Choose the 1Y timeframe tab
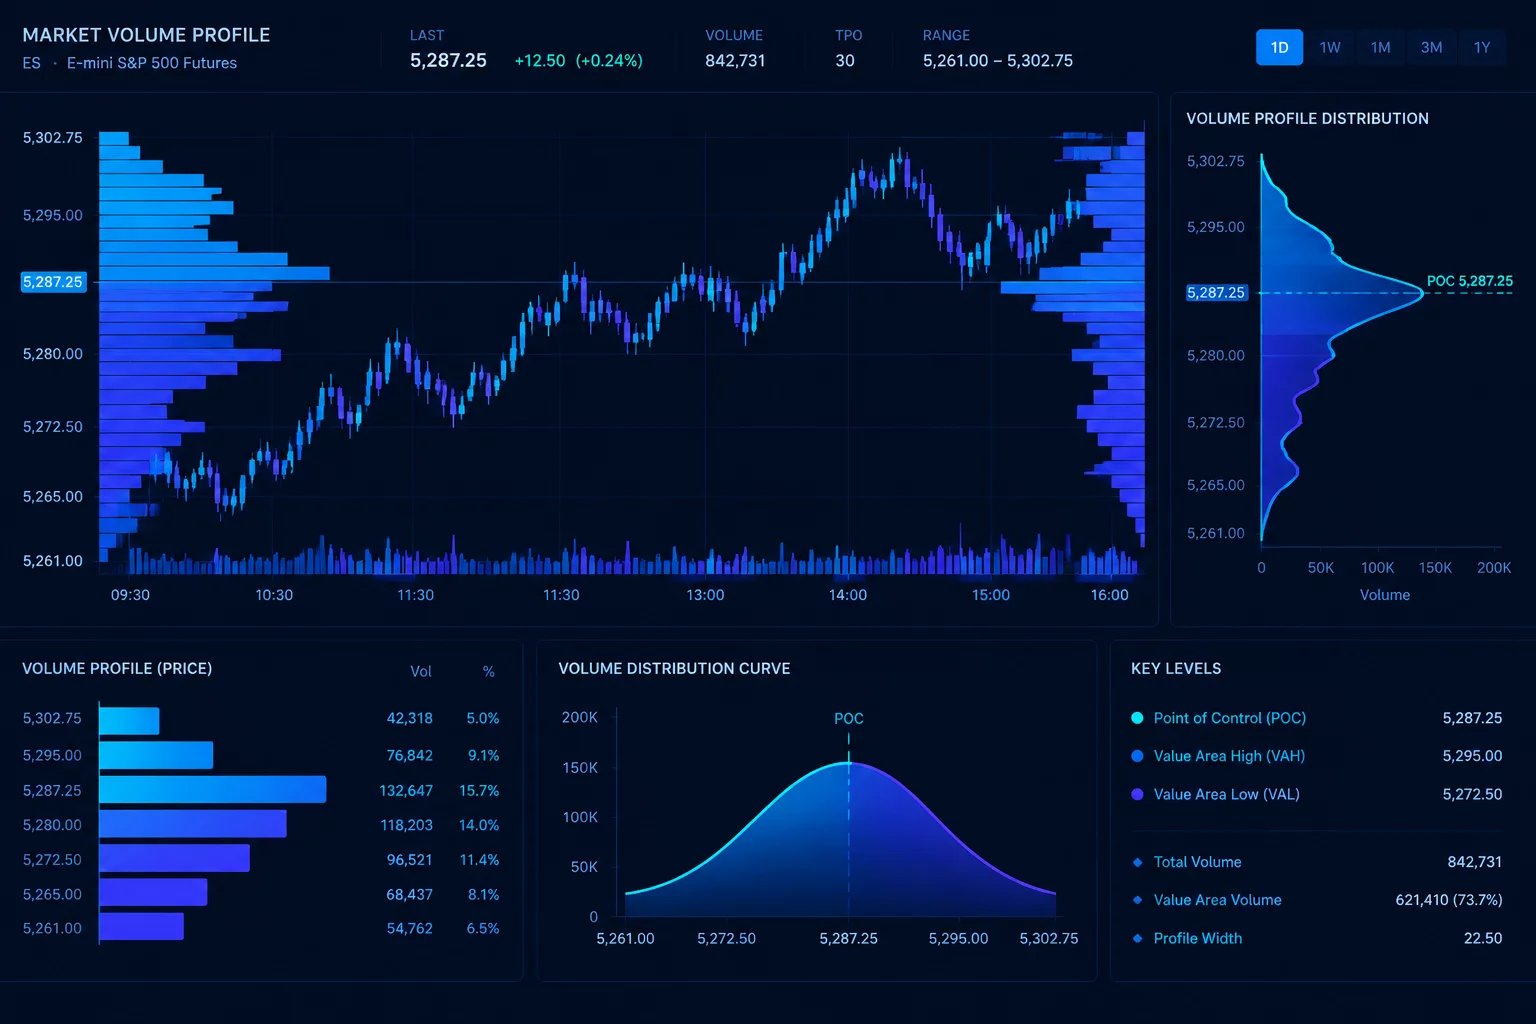Image resolution: width=1536 pixels, height=1024 pixels. [1482, 47]
